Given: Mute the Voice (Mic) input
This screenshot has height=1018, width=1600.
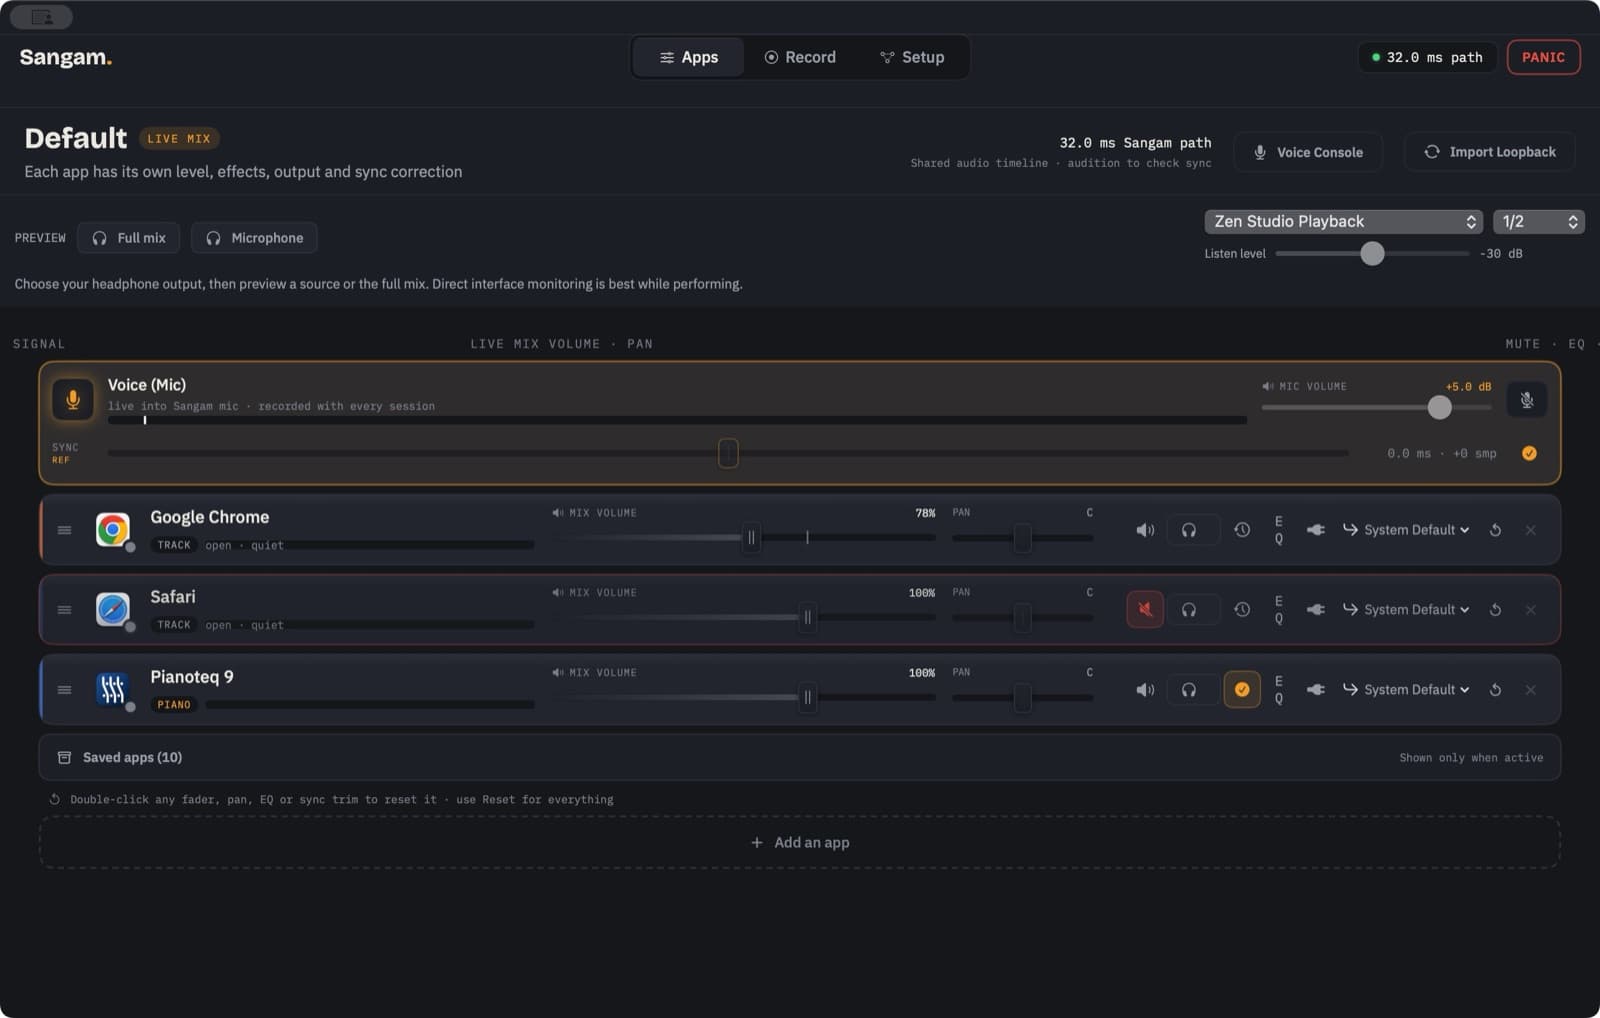Looking at the screenshot, I should point(1526,400).
